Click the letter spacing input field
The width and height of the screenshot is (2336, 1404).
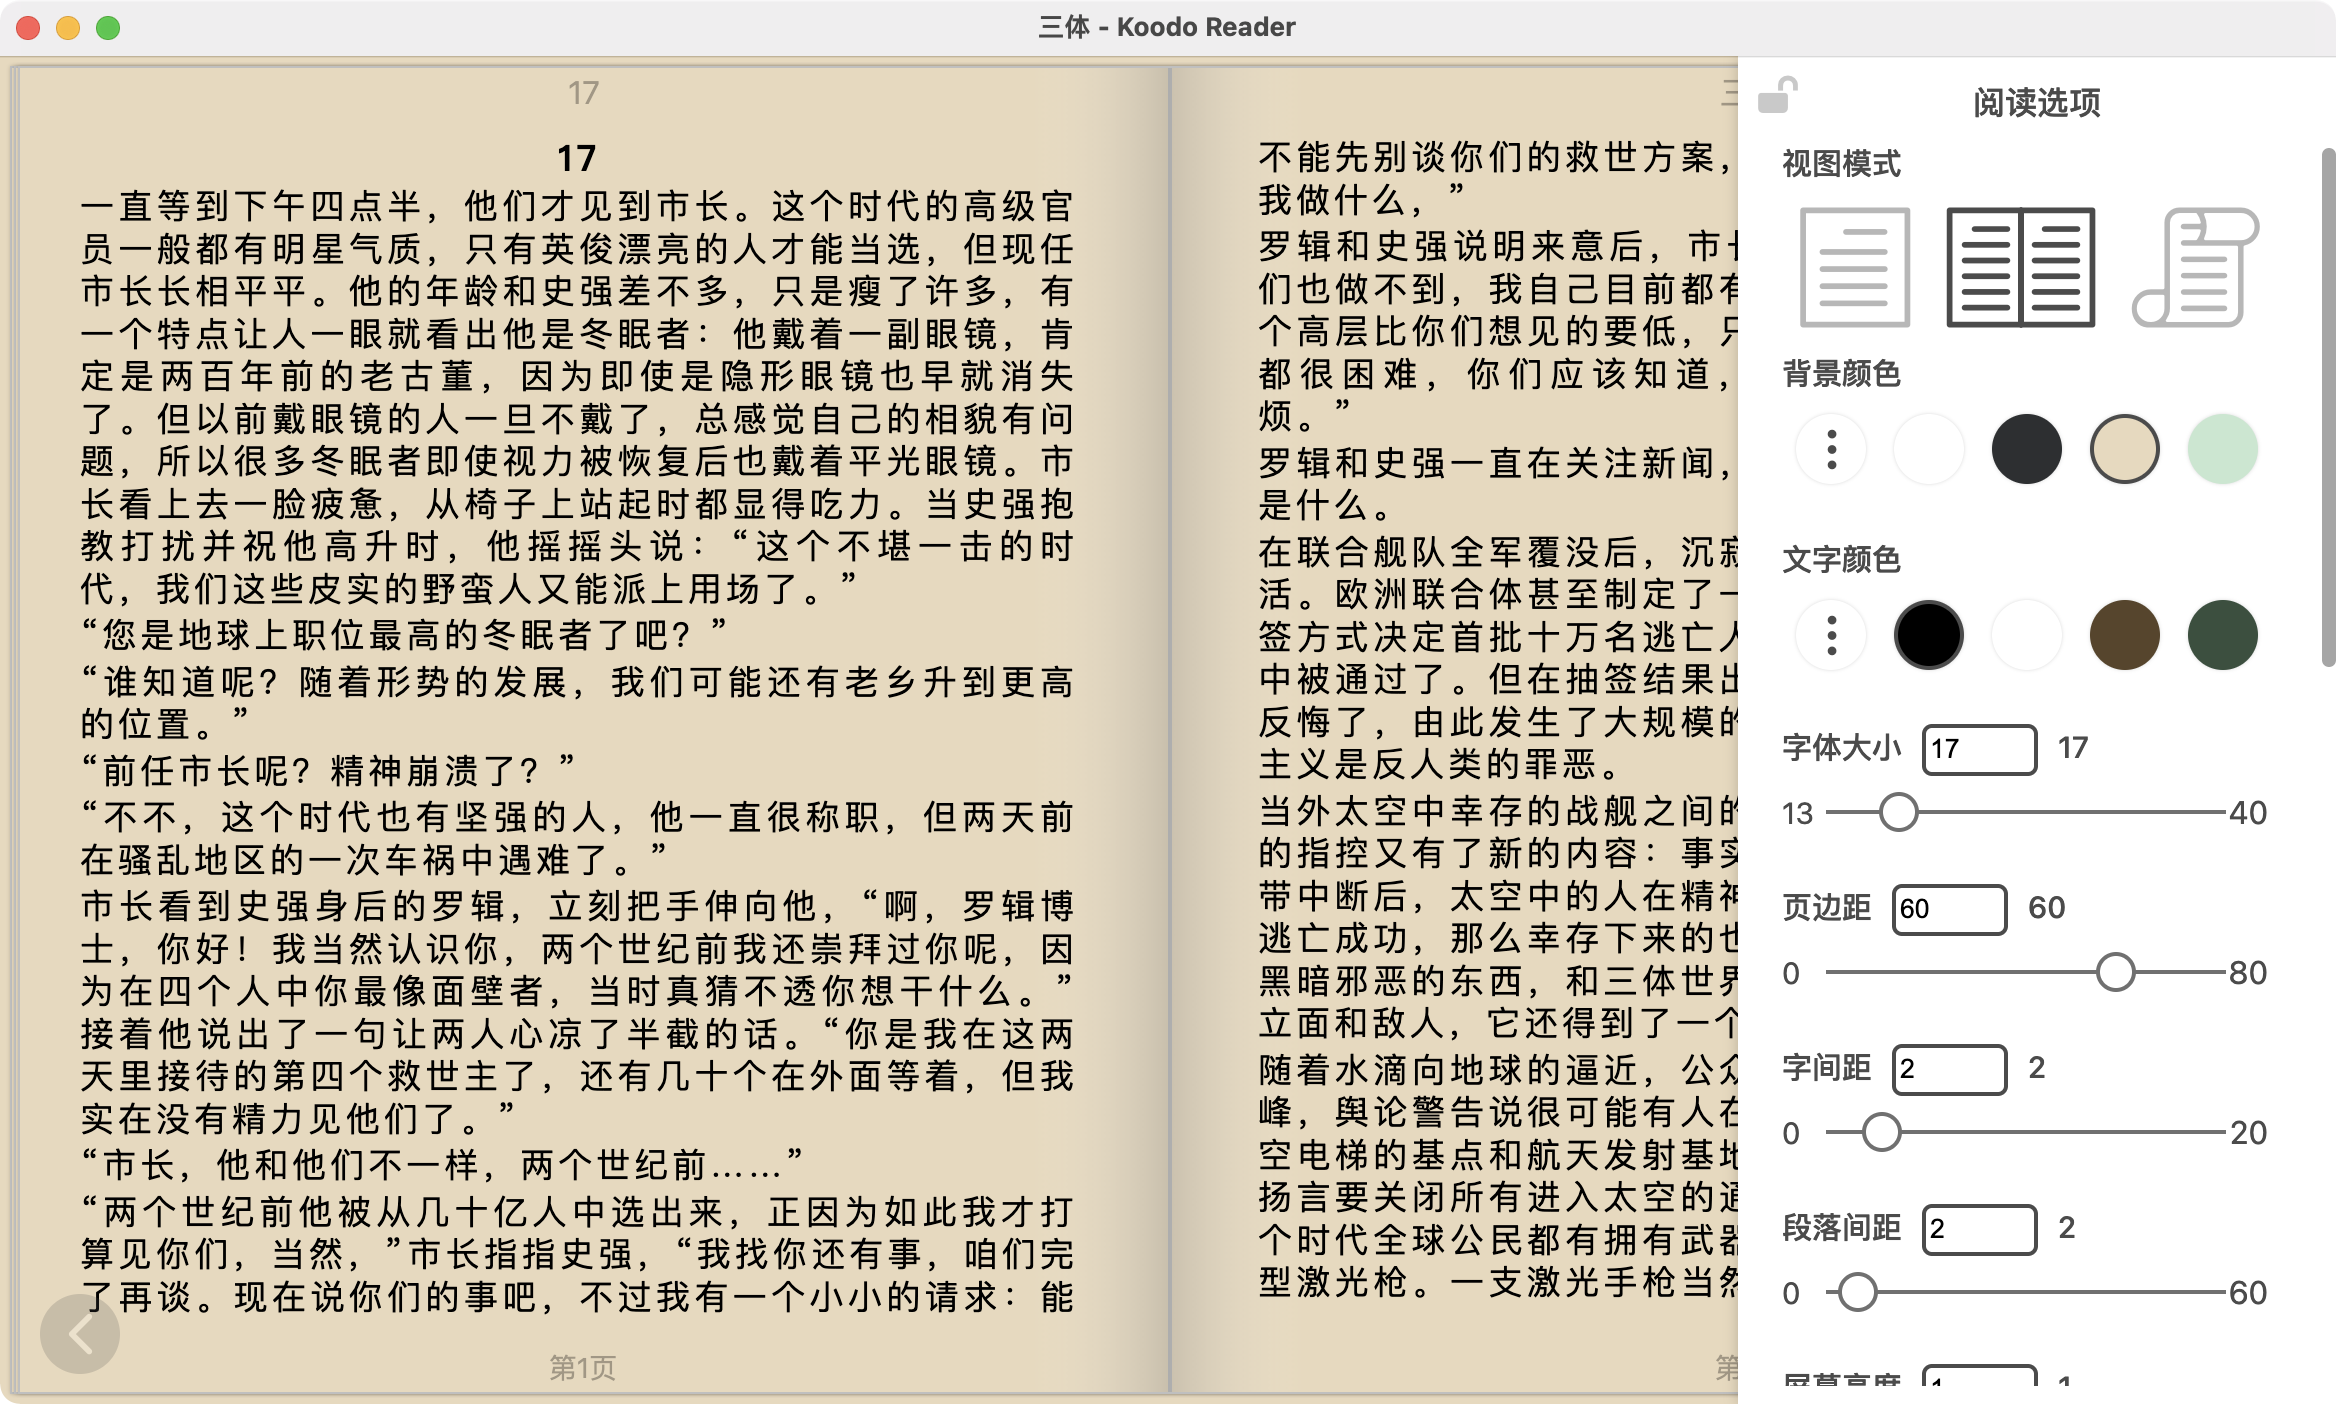click(x=1949, y=1069)
